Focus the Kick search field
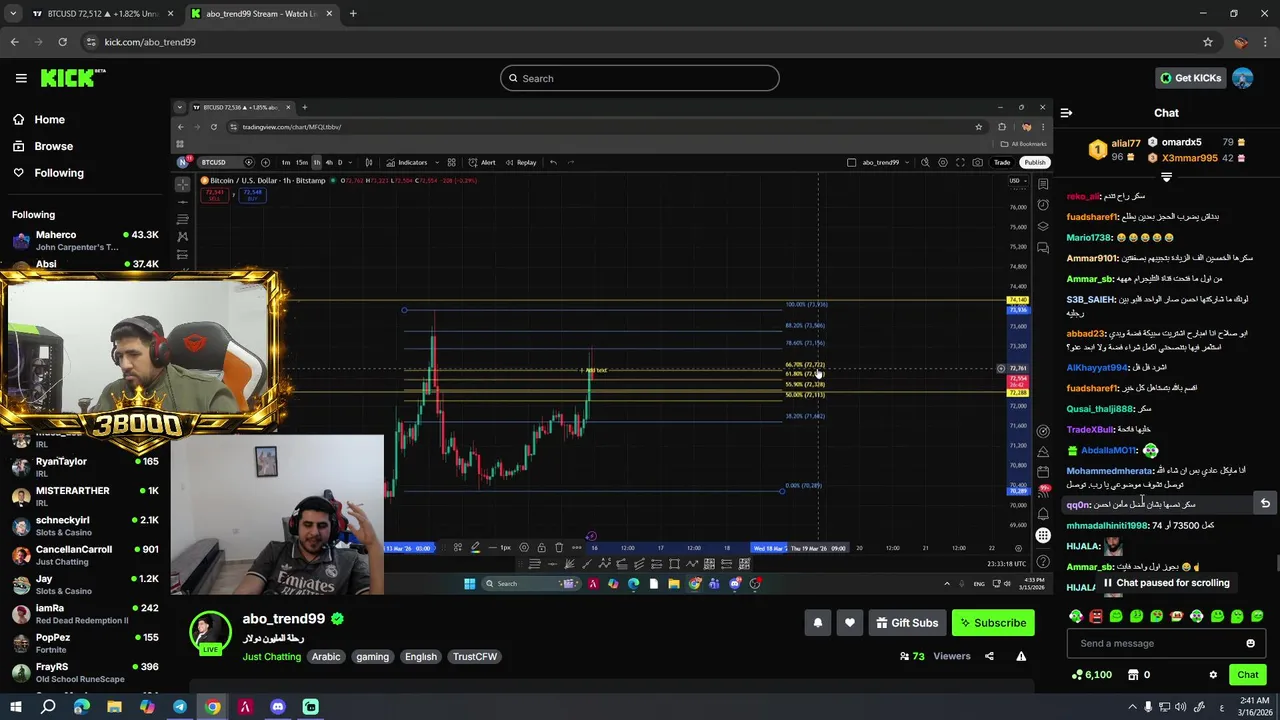This screenshot has height=720, width=1280. click(x=640, y=78)
